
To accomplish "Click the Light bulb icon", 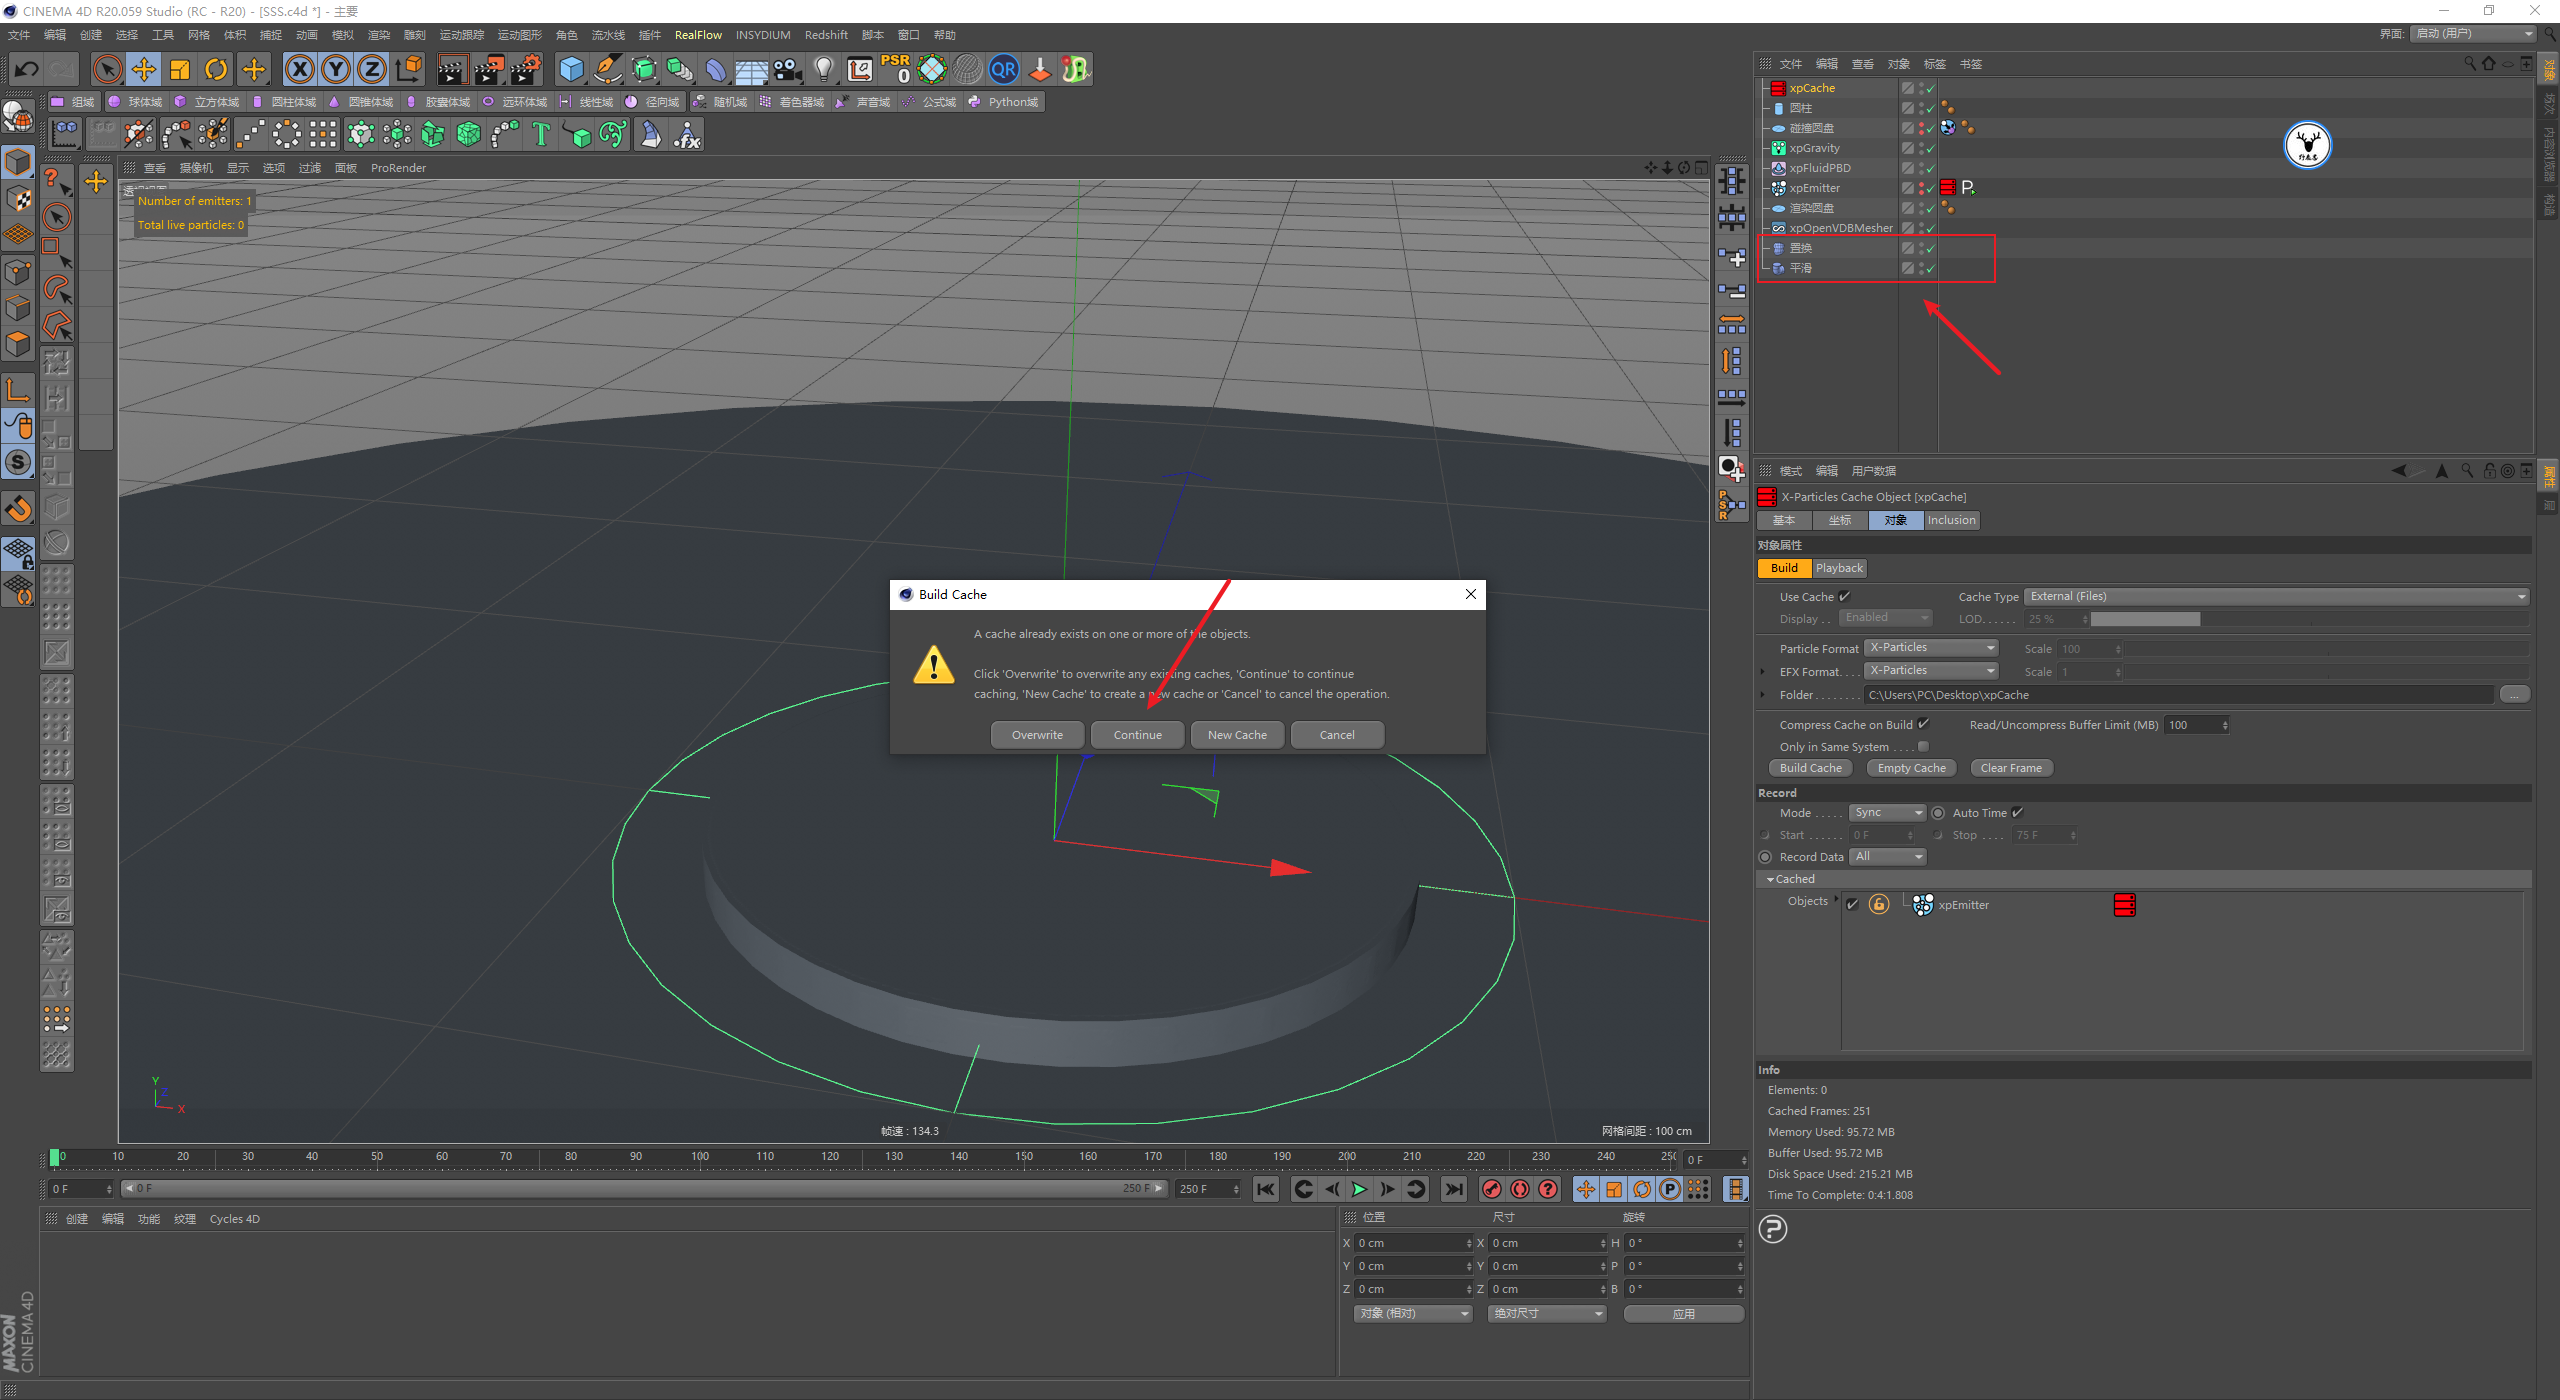I will tap(823, 69).
